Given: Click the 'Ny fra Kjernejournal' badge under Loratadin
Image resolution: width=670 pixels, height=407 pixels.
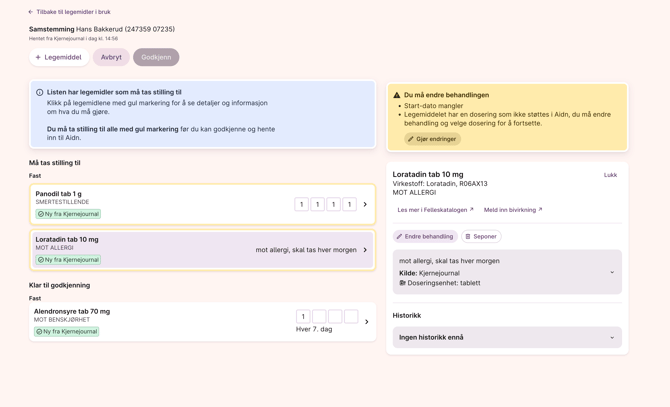Looking at the screenshot, I should pyautogui.click(x=68, y=260).
